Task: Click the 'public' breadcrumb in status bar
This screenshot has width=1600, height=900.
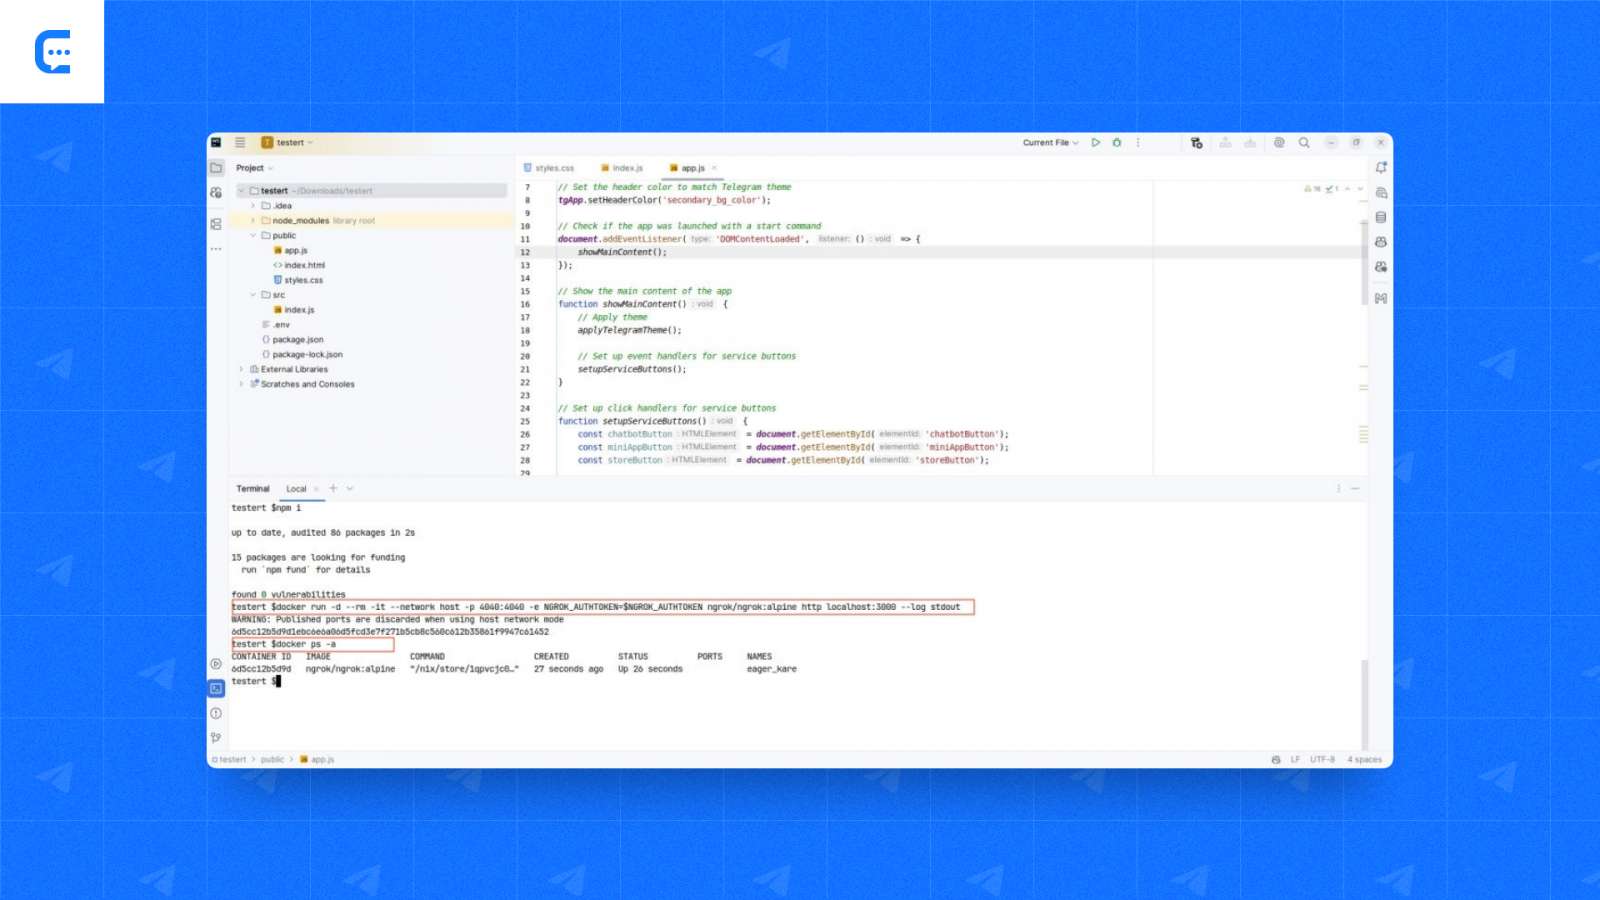Action: click(273, 760)
